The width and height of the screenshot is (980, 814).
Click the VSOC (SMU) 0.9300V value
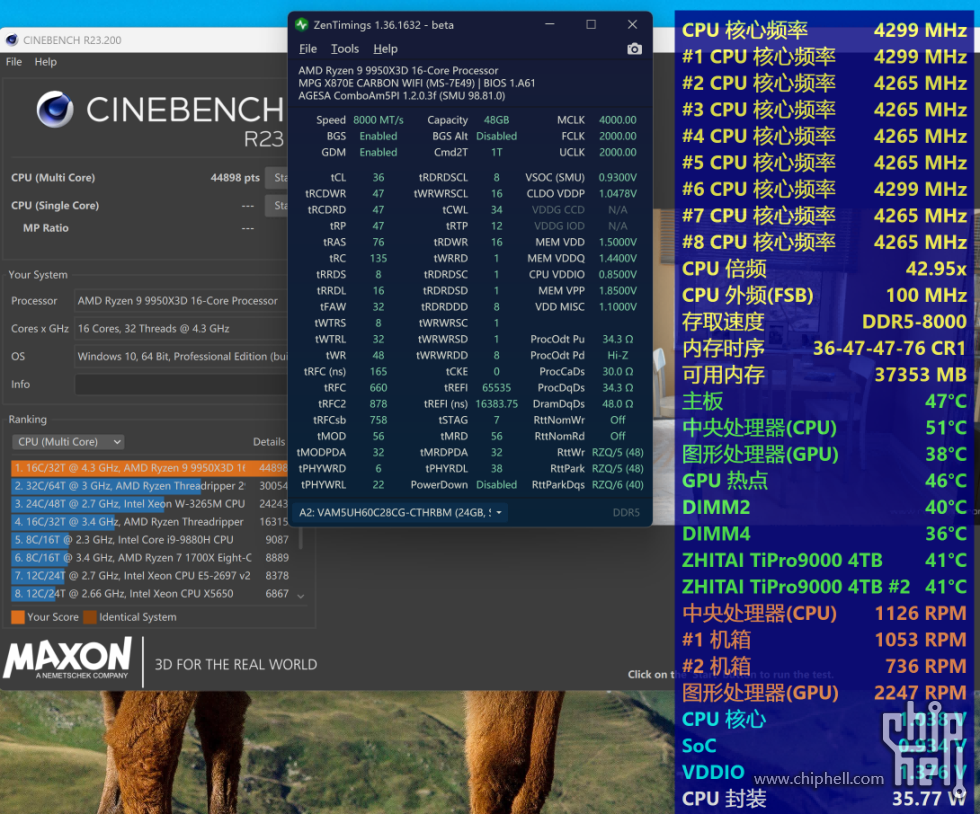(618, 178)
